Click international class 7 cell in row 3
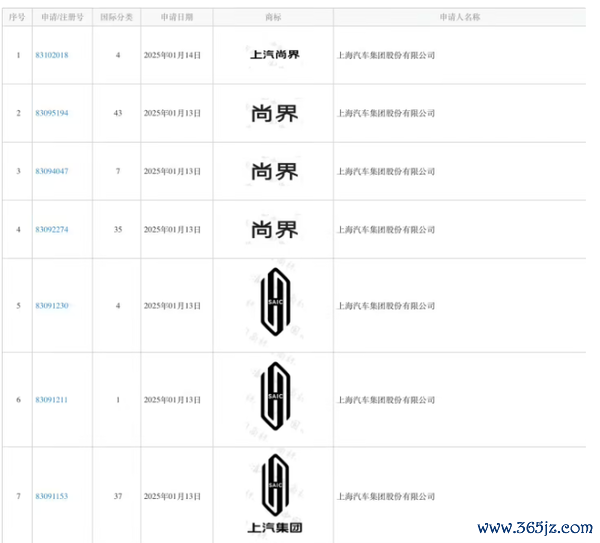The image size is (600, 543). click(x=118, y=171)
